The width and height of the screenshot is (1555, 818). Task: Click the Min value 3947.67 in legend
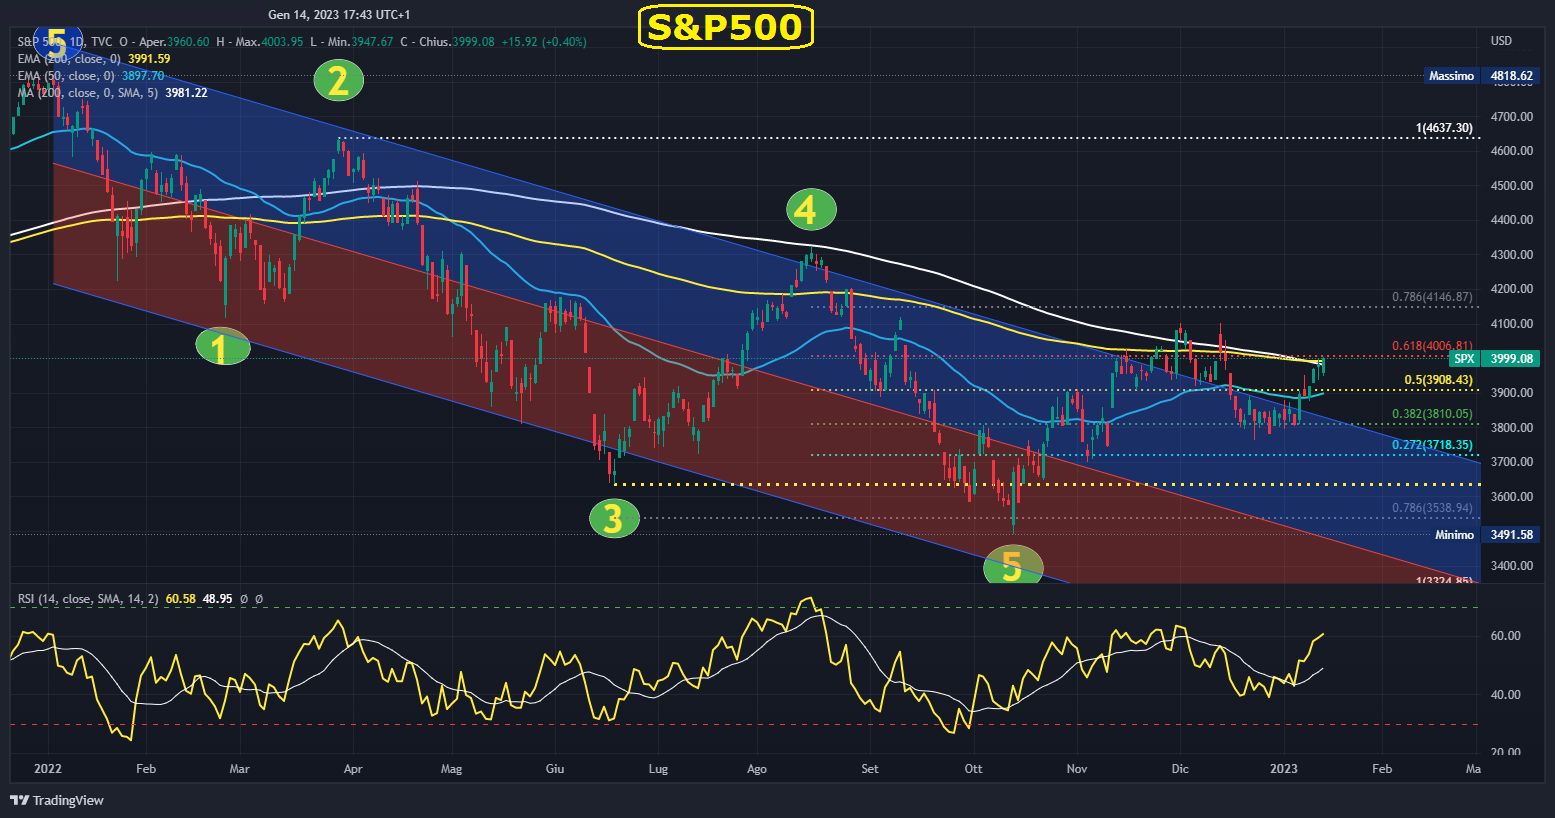pyautogui.click(x=372, y=42)
